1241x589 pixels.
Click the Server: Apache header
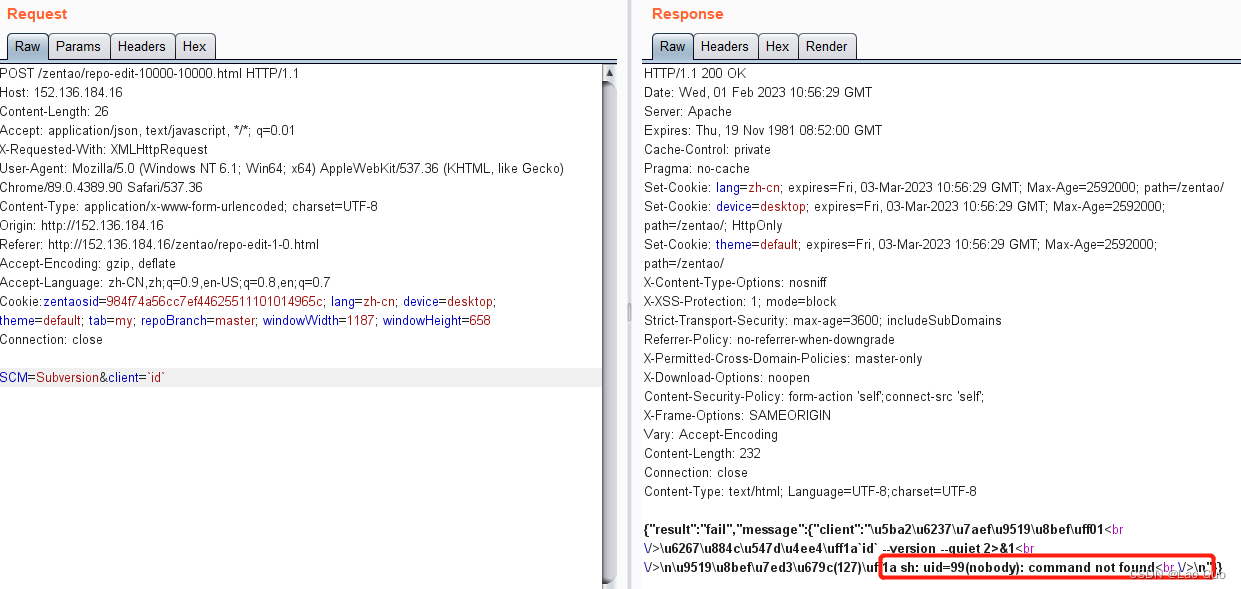[688, 112]
